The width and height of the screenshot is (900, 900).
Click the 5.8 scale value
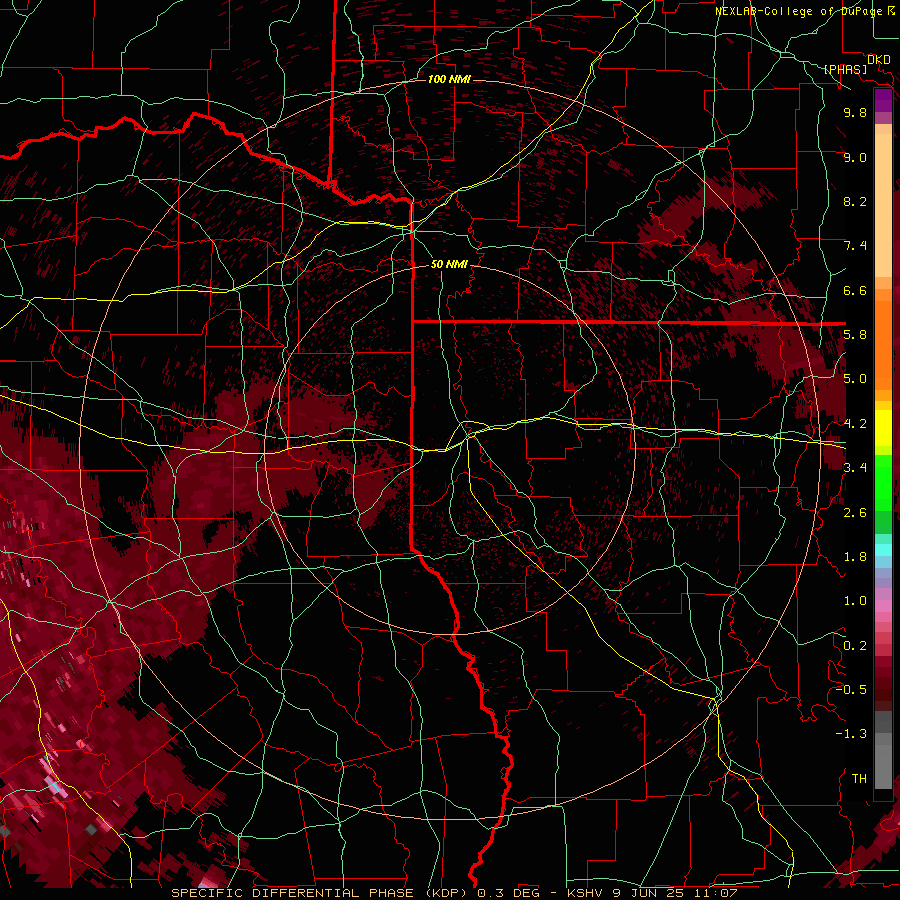855,334
